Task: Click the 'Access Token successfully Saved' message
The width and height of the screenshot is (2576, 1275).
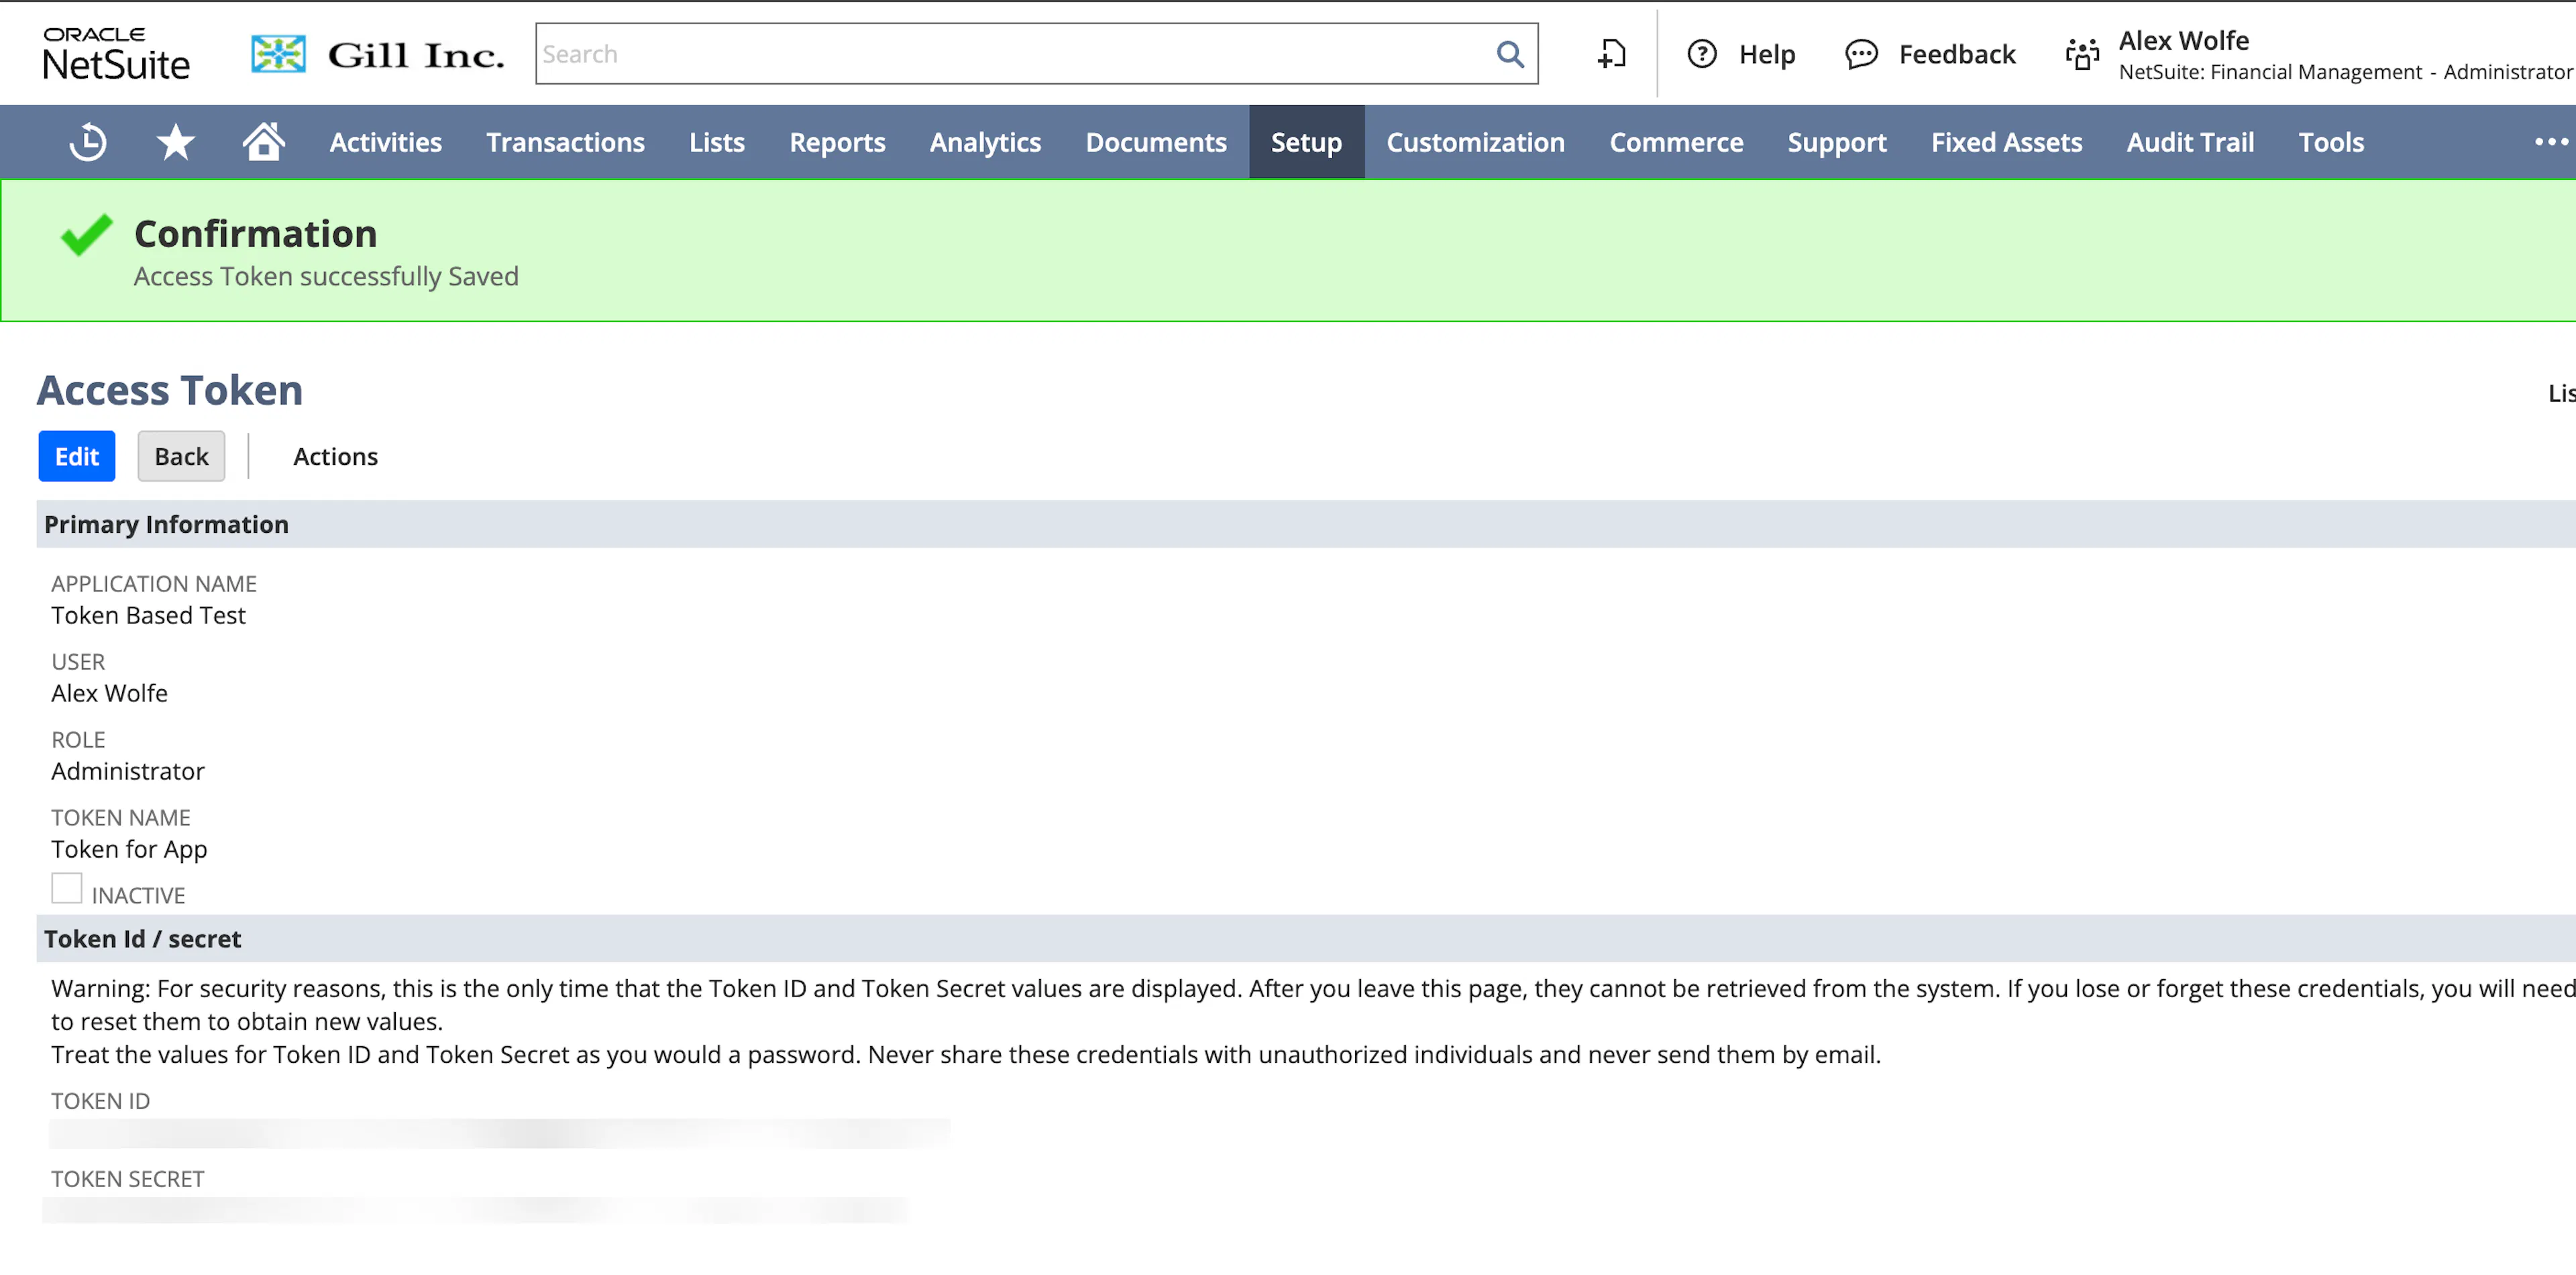Action: [326, 276]
